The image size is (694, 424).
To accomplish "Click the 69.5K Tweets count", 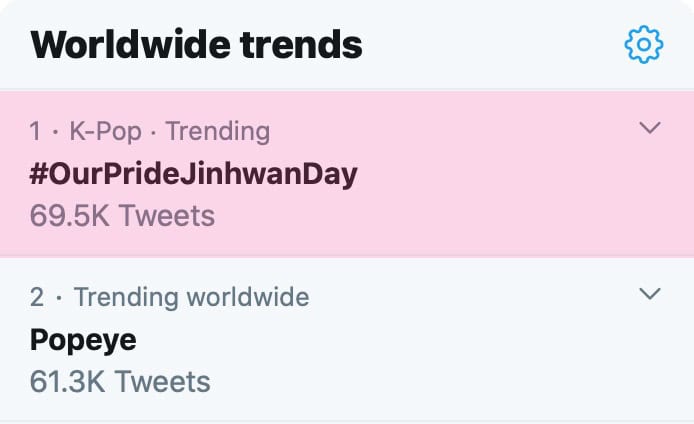I will (122, 215).
